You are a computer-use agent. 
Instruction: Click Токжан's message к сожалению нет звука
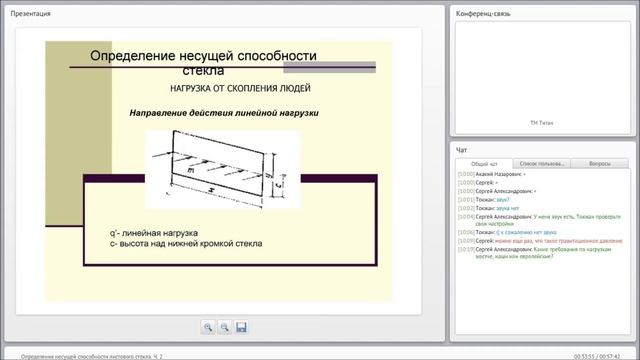coord(507,232)
